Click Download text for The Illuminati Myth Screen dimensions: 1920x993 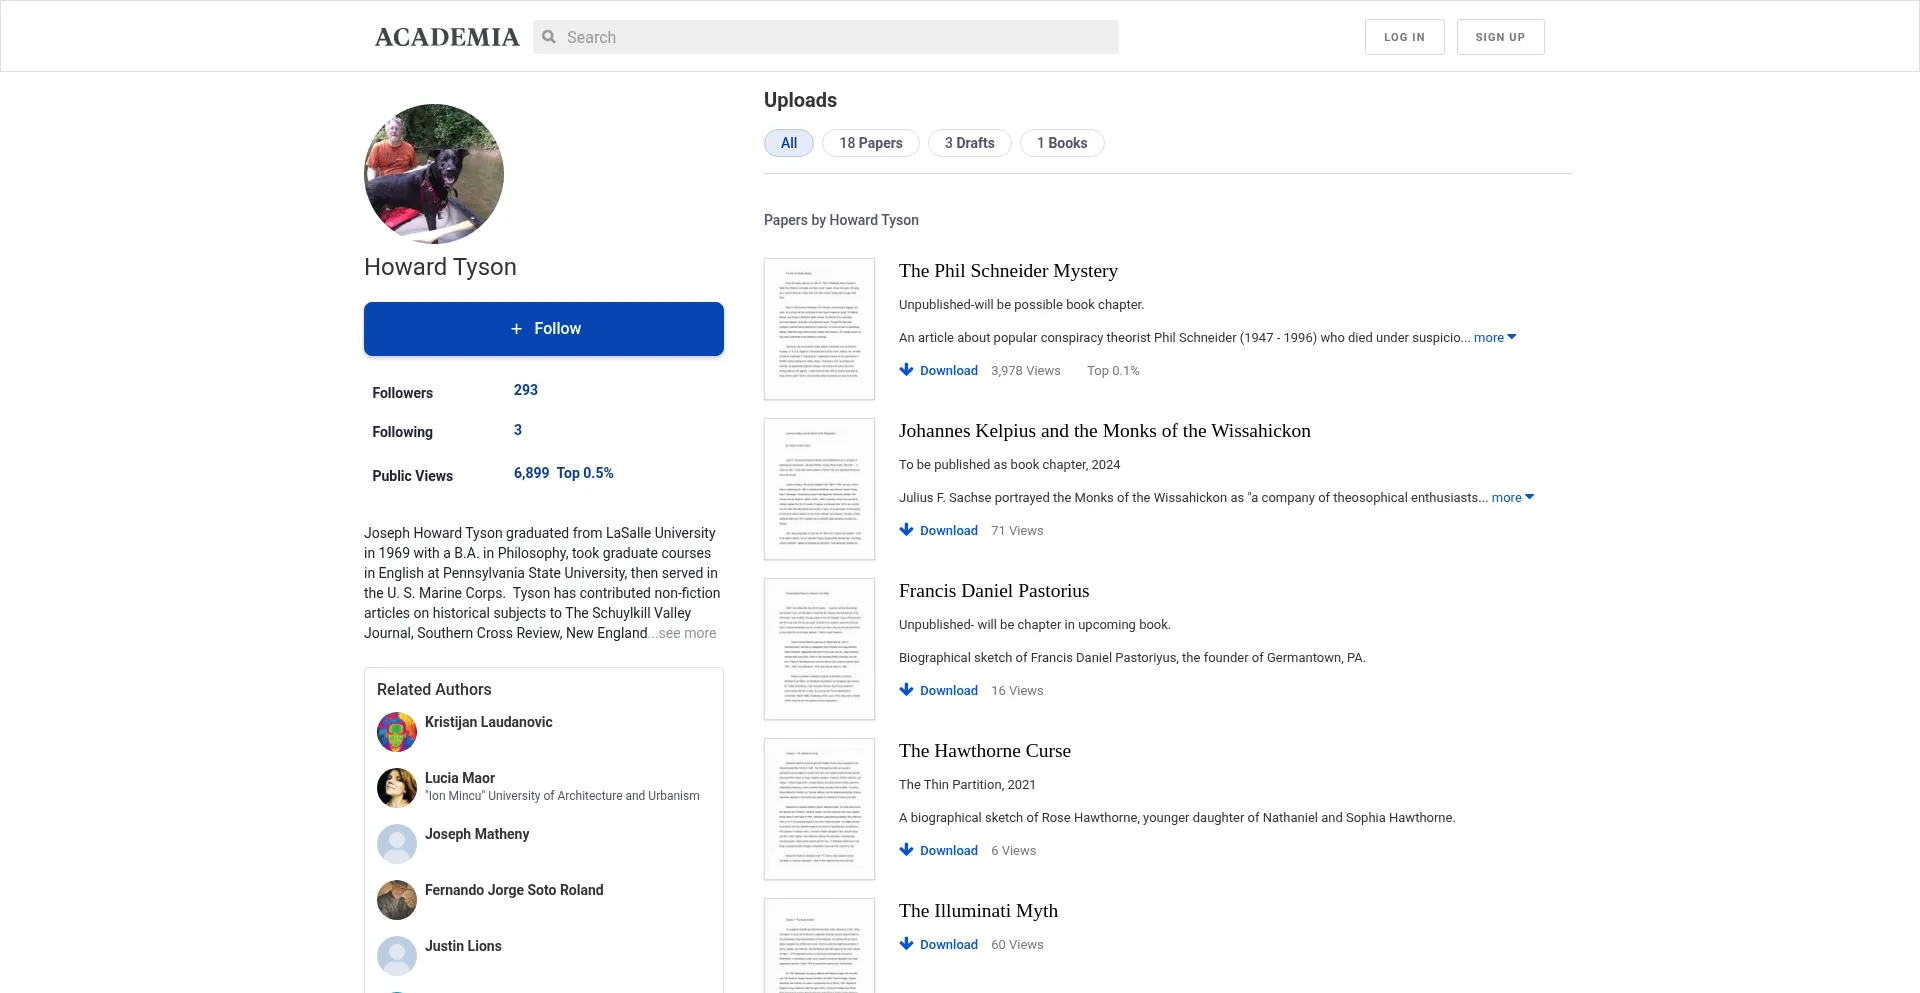click(x=949, y=945)
